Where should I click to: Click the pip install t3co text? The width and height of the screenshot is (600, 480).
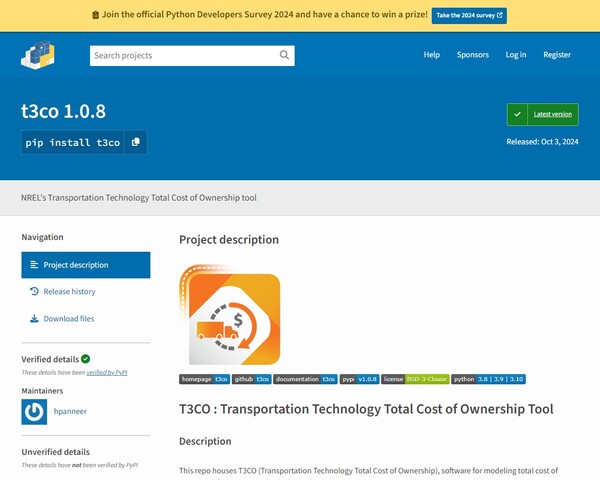tap(73, 142)
